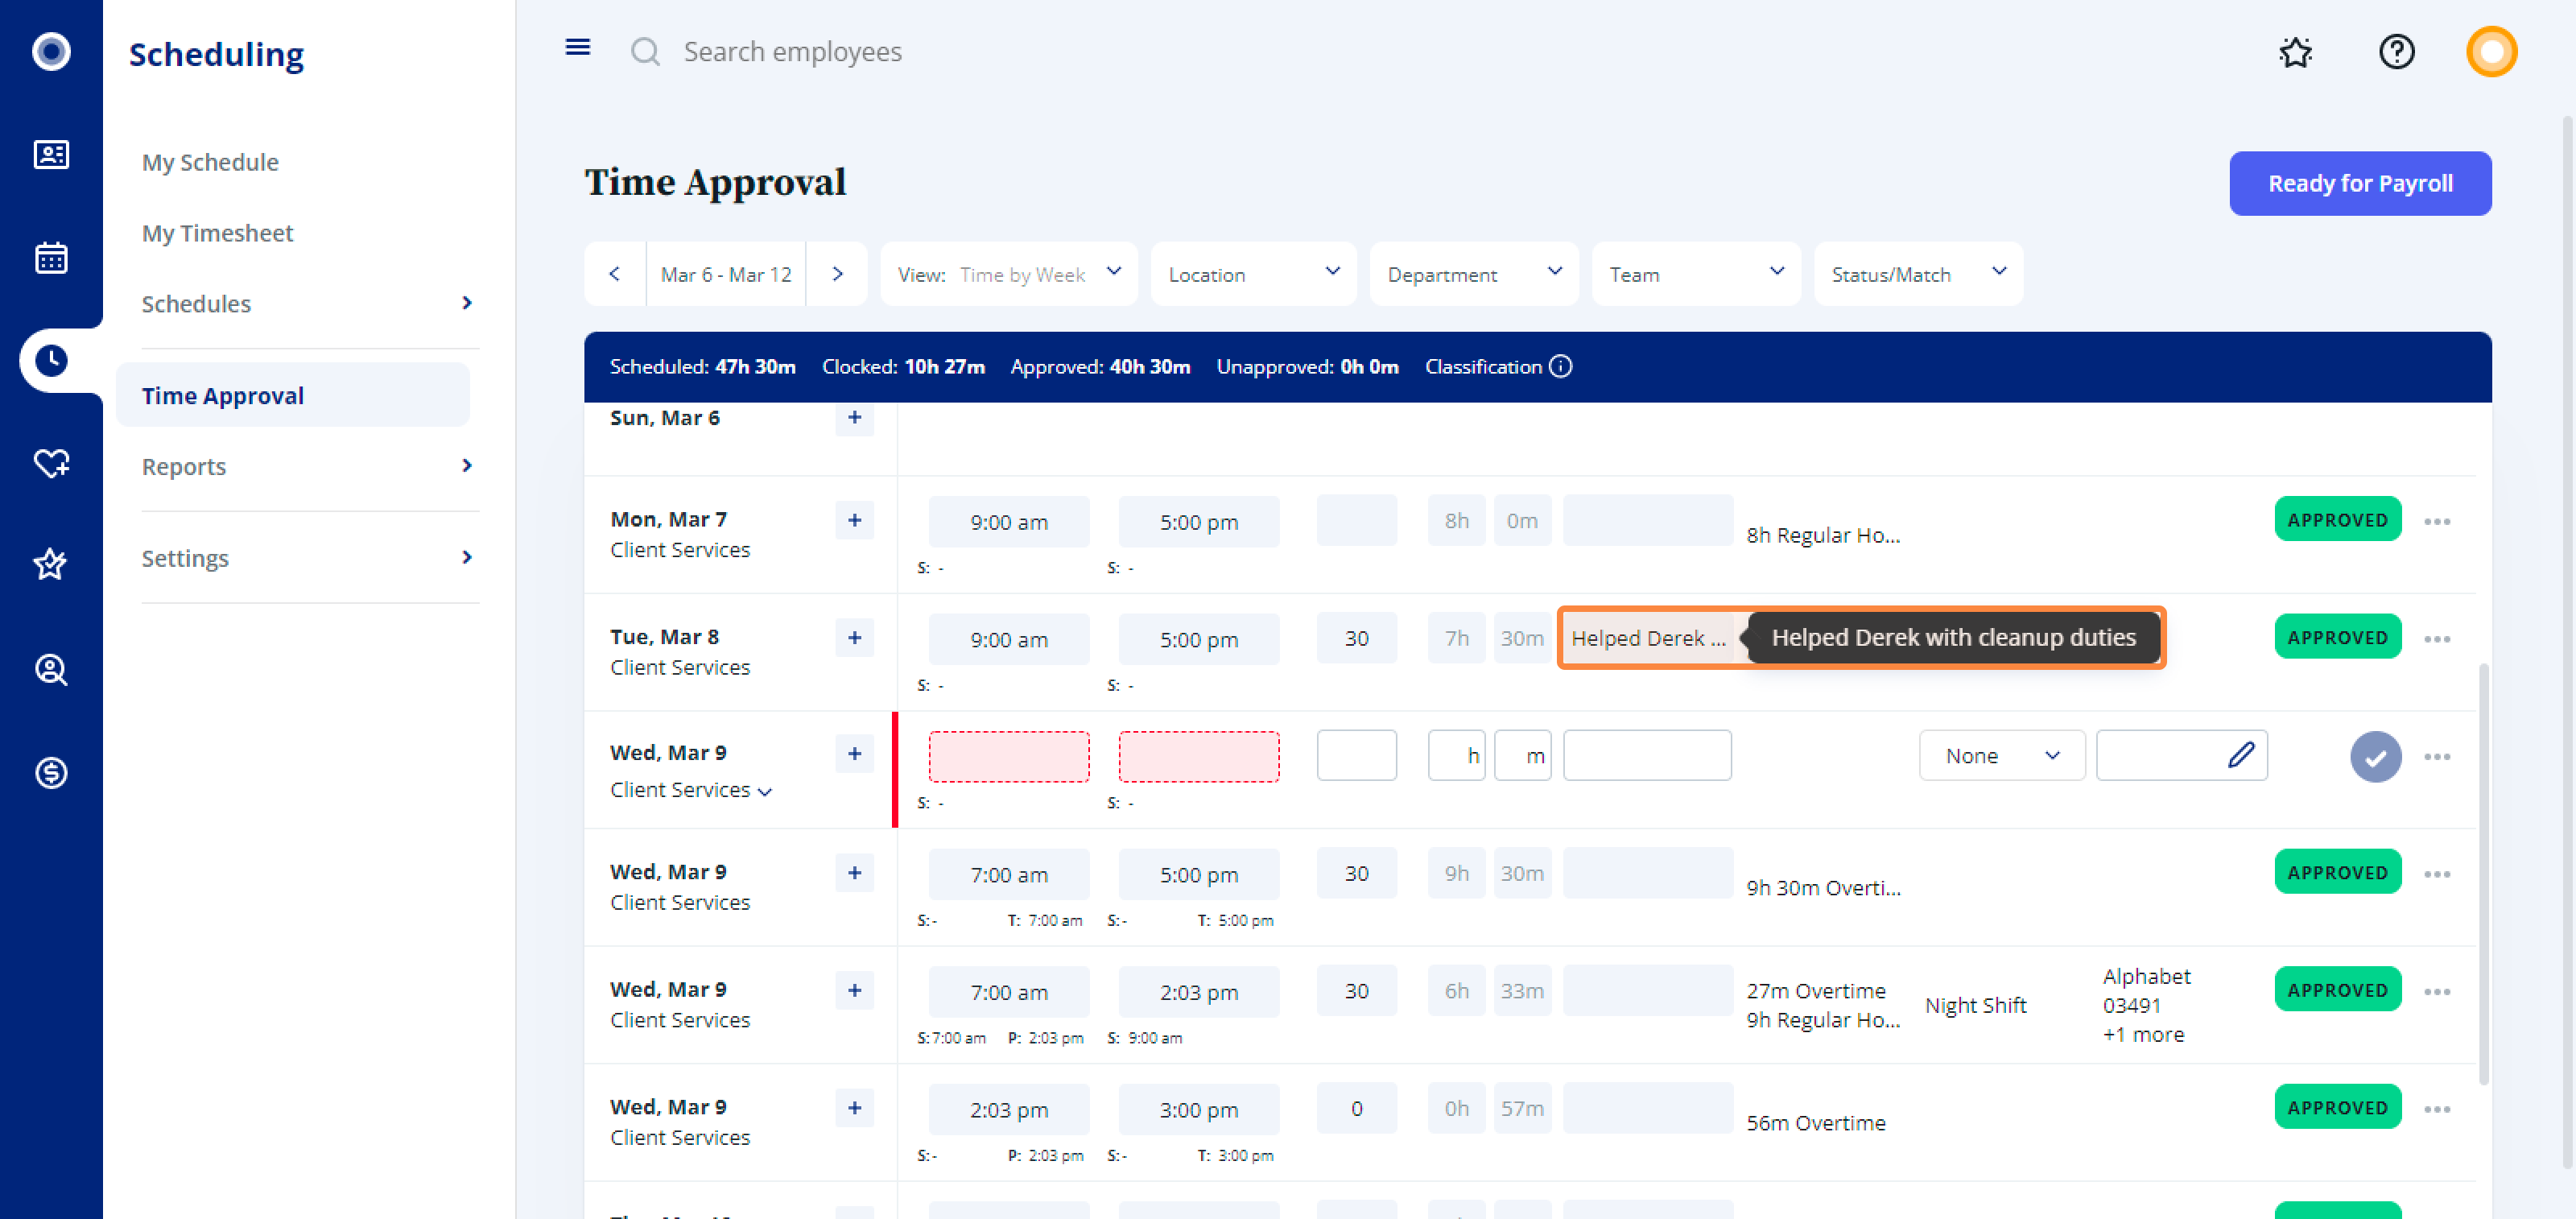This screenshot has width=2576, height=1219.
Task: Click APPROVED badge on Tue, Mar 8
Action: pyautogui.click(x=2337, y=638)
